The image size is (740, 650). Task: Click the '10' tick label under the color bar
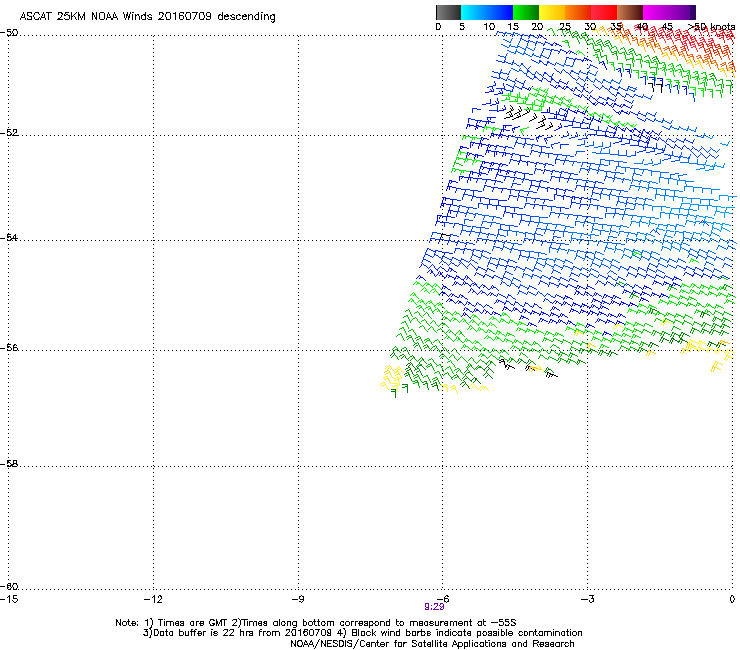pos(489,27)
